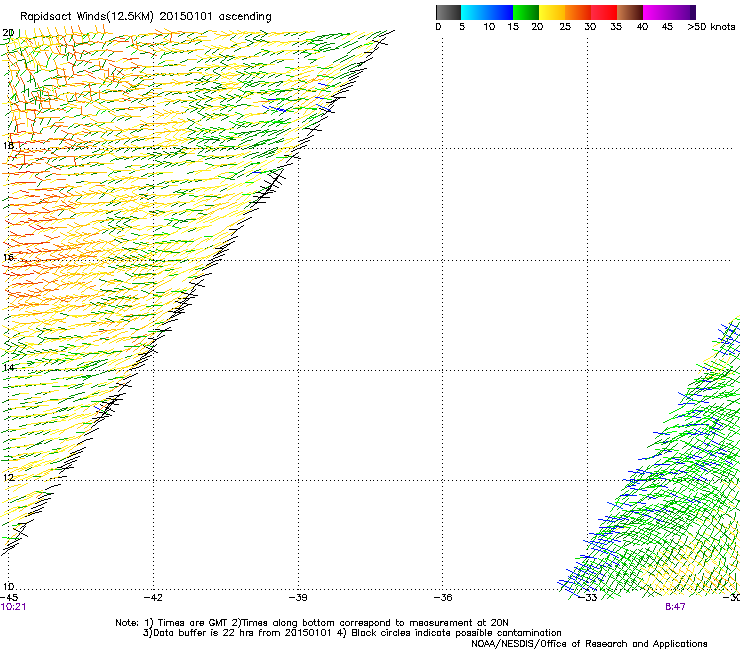Screen dimensions: 740x650
Task: Click the purple 10:21 pass time
Action: coord(13,607)
